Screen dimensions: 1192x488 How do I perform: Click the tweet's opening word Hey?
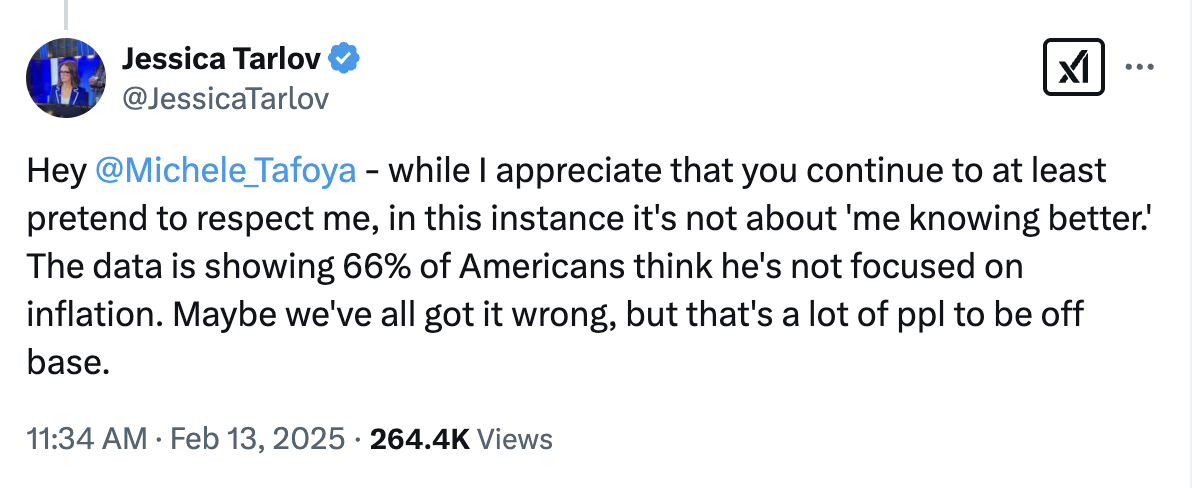[55, 171]
